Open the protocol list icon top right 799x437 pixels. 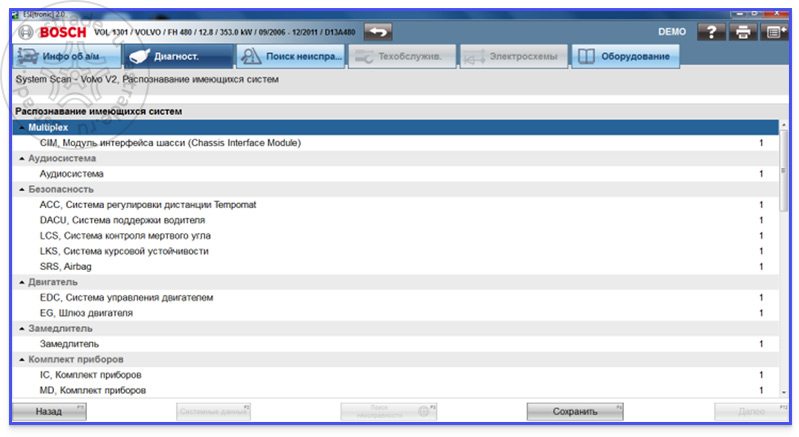775,32
